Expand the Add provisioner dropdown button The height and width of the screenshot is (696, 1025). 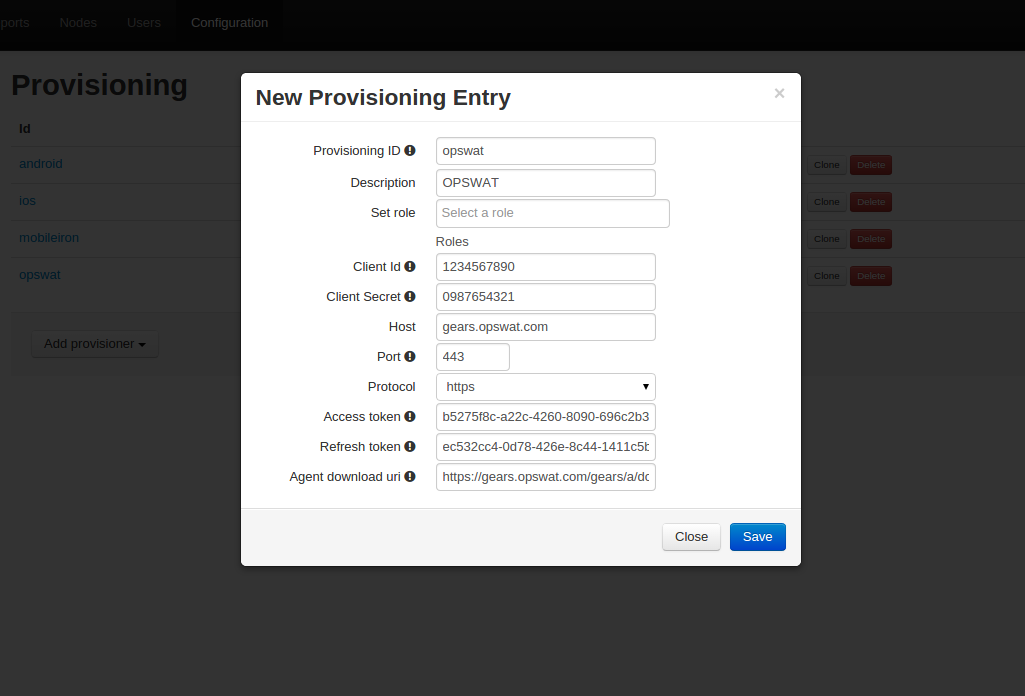(x=95, y=344)
